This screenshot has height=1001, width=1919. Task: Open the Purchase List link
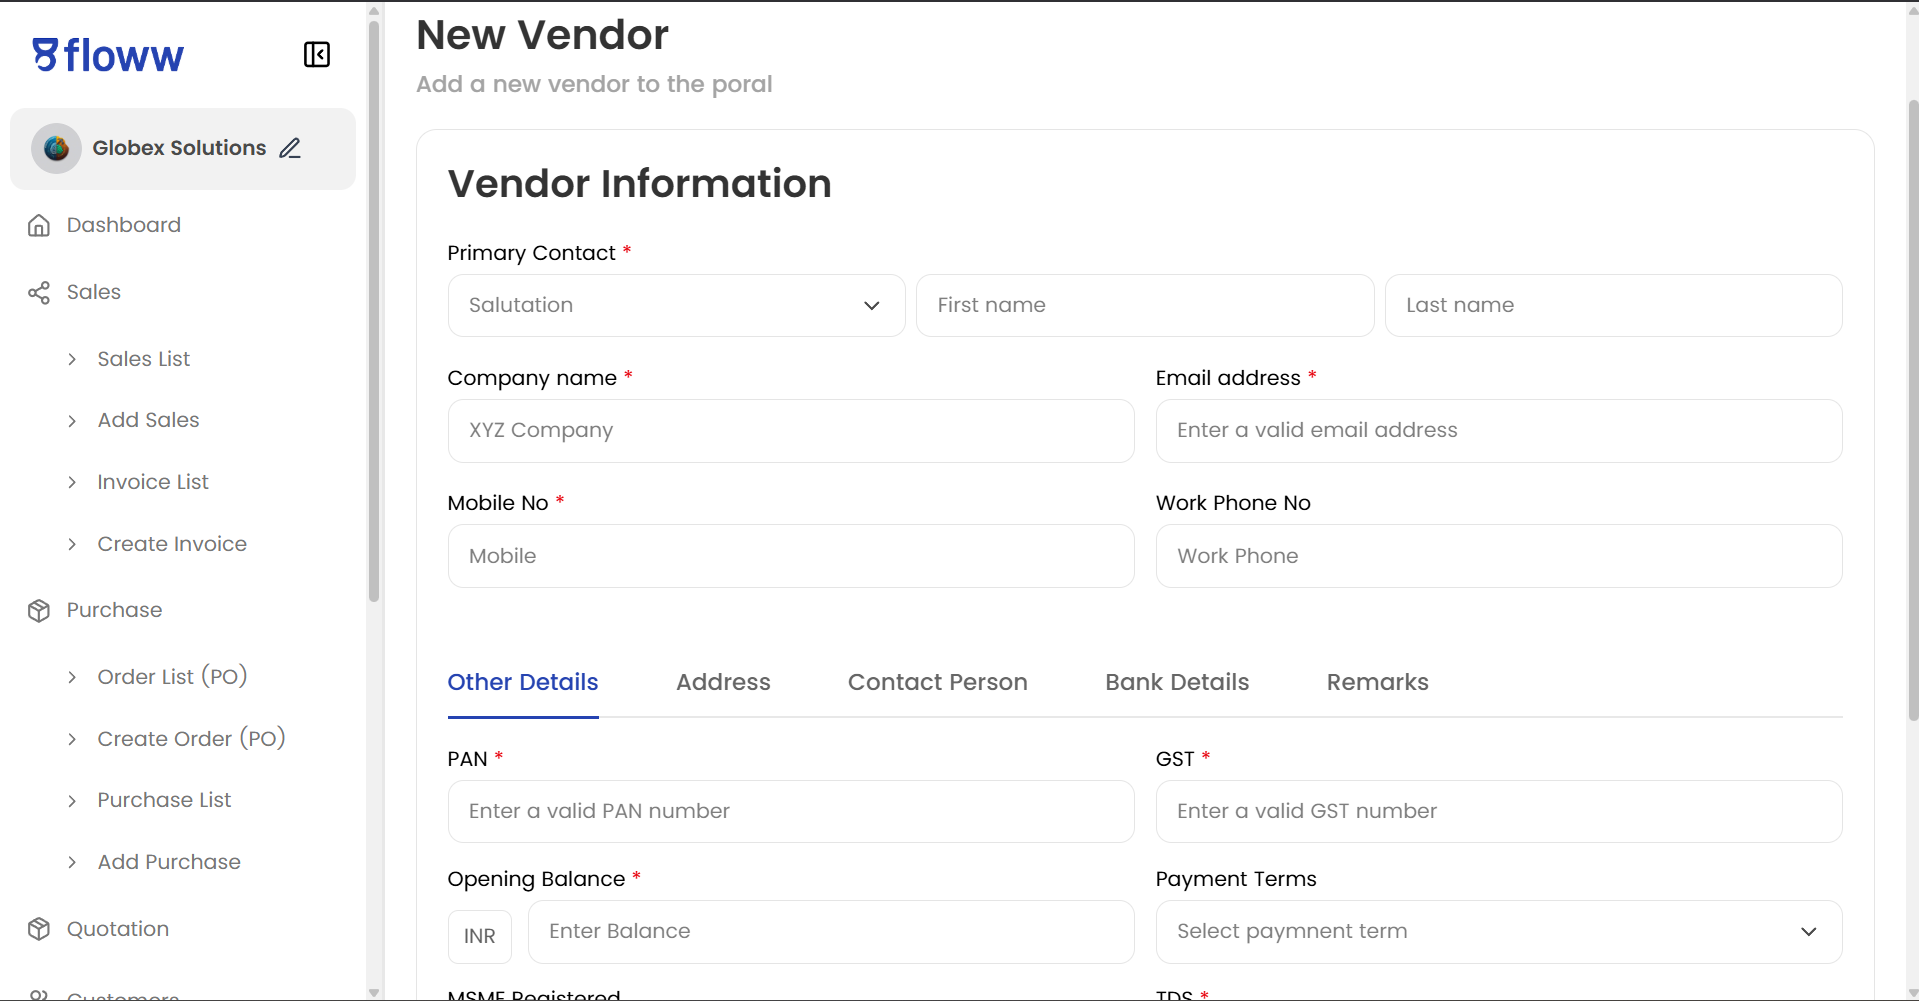164,800
